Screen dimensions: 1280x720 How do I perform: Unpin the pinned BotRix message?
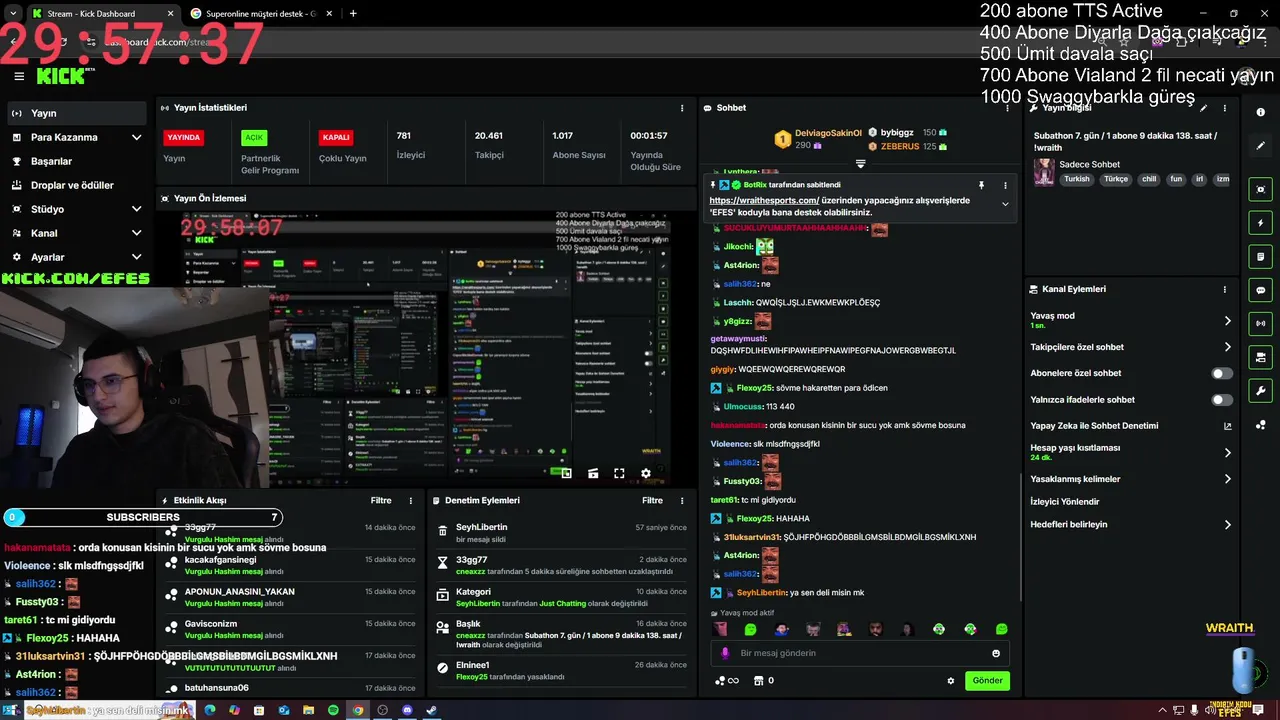click(x=981, y=185)
